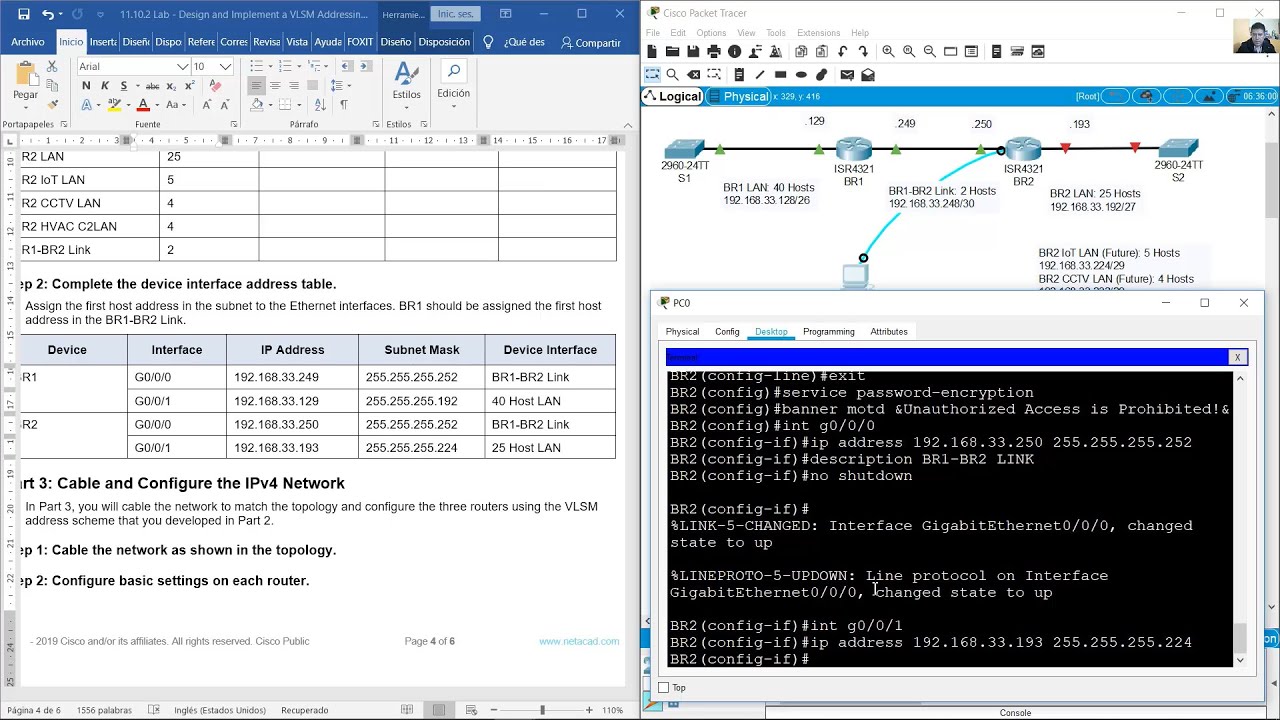Close the terminal with blue bar X

coord(1237,357)
